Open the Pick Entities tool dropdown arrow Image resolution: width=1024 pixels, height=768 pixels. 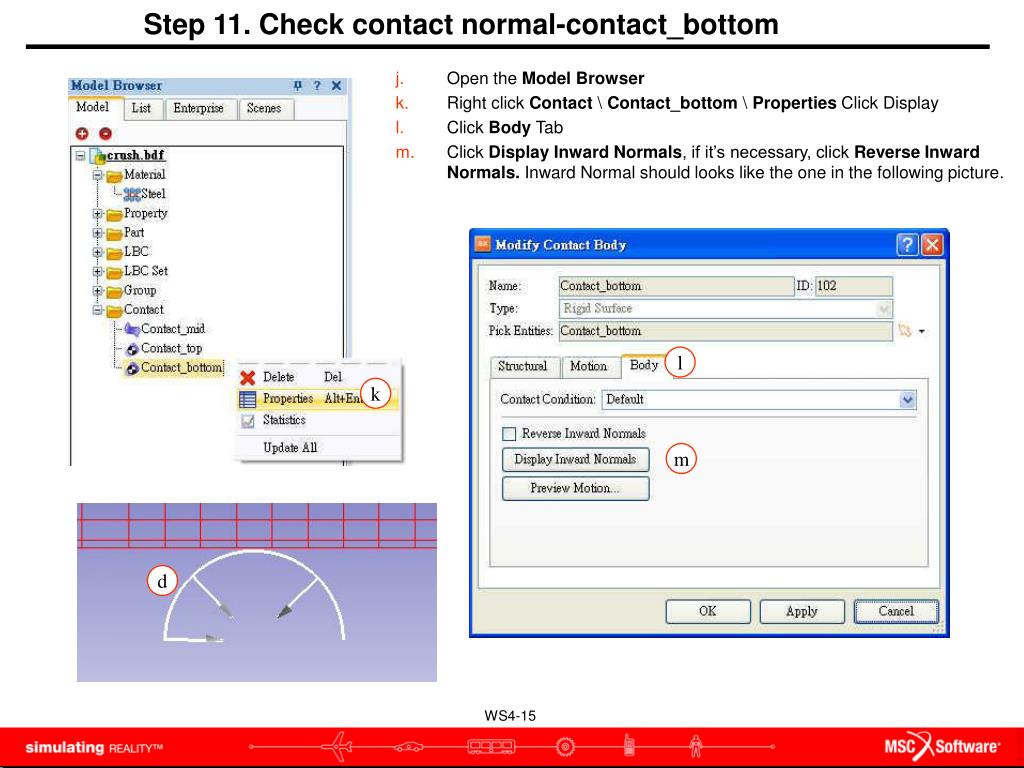tap(921, 331)
